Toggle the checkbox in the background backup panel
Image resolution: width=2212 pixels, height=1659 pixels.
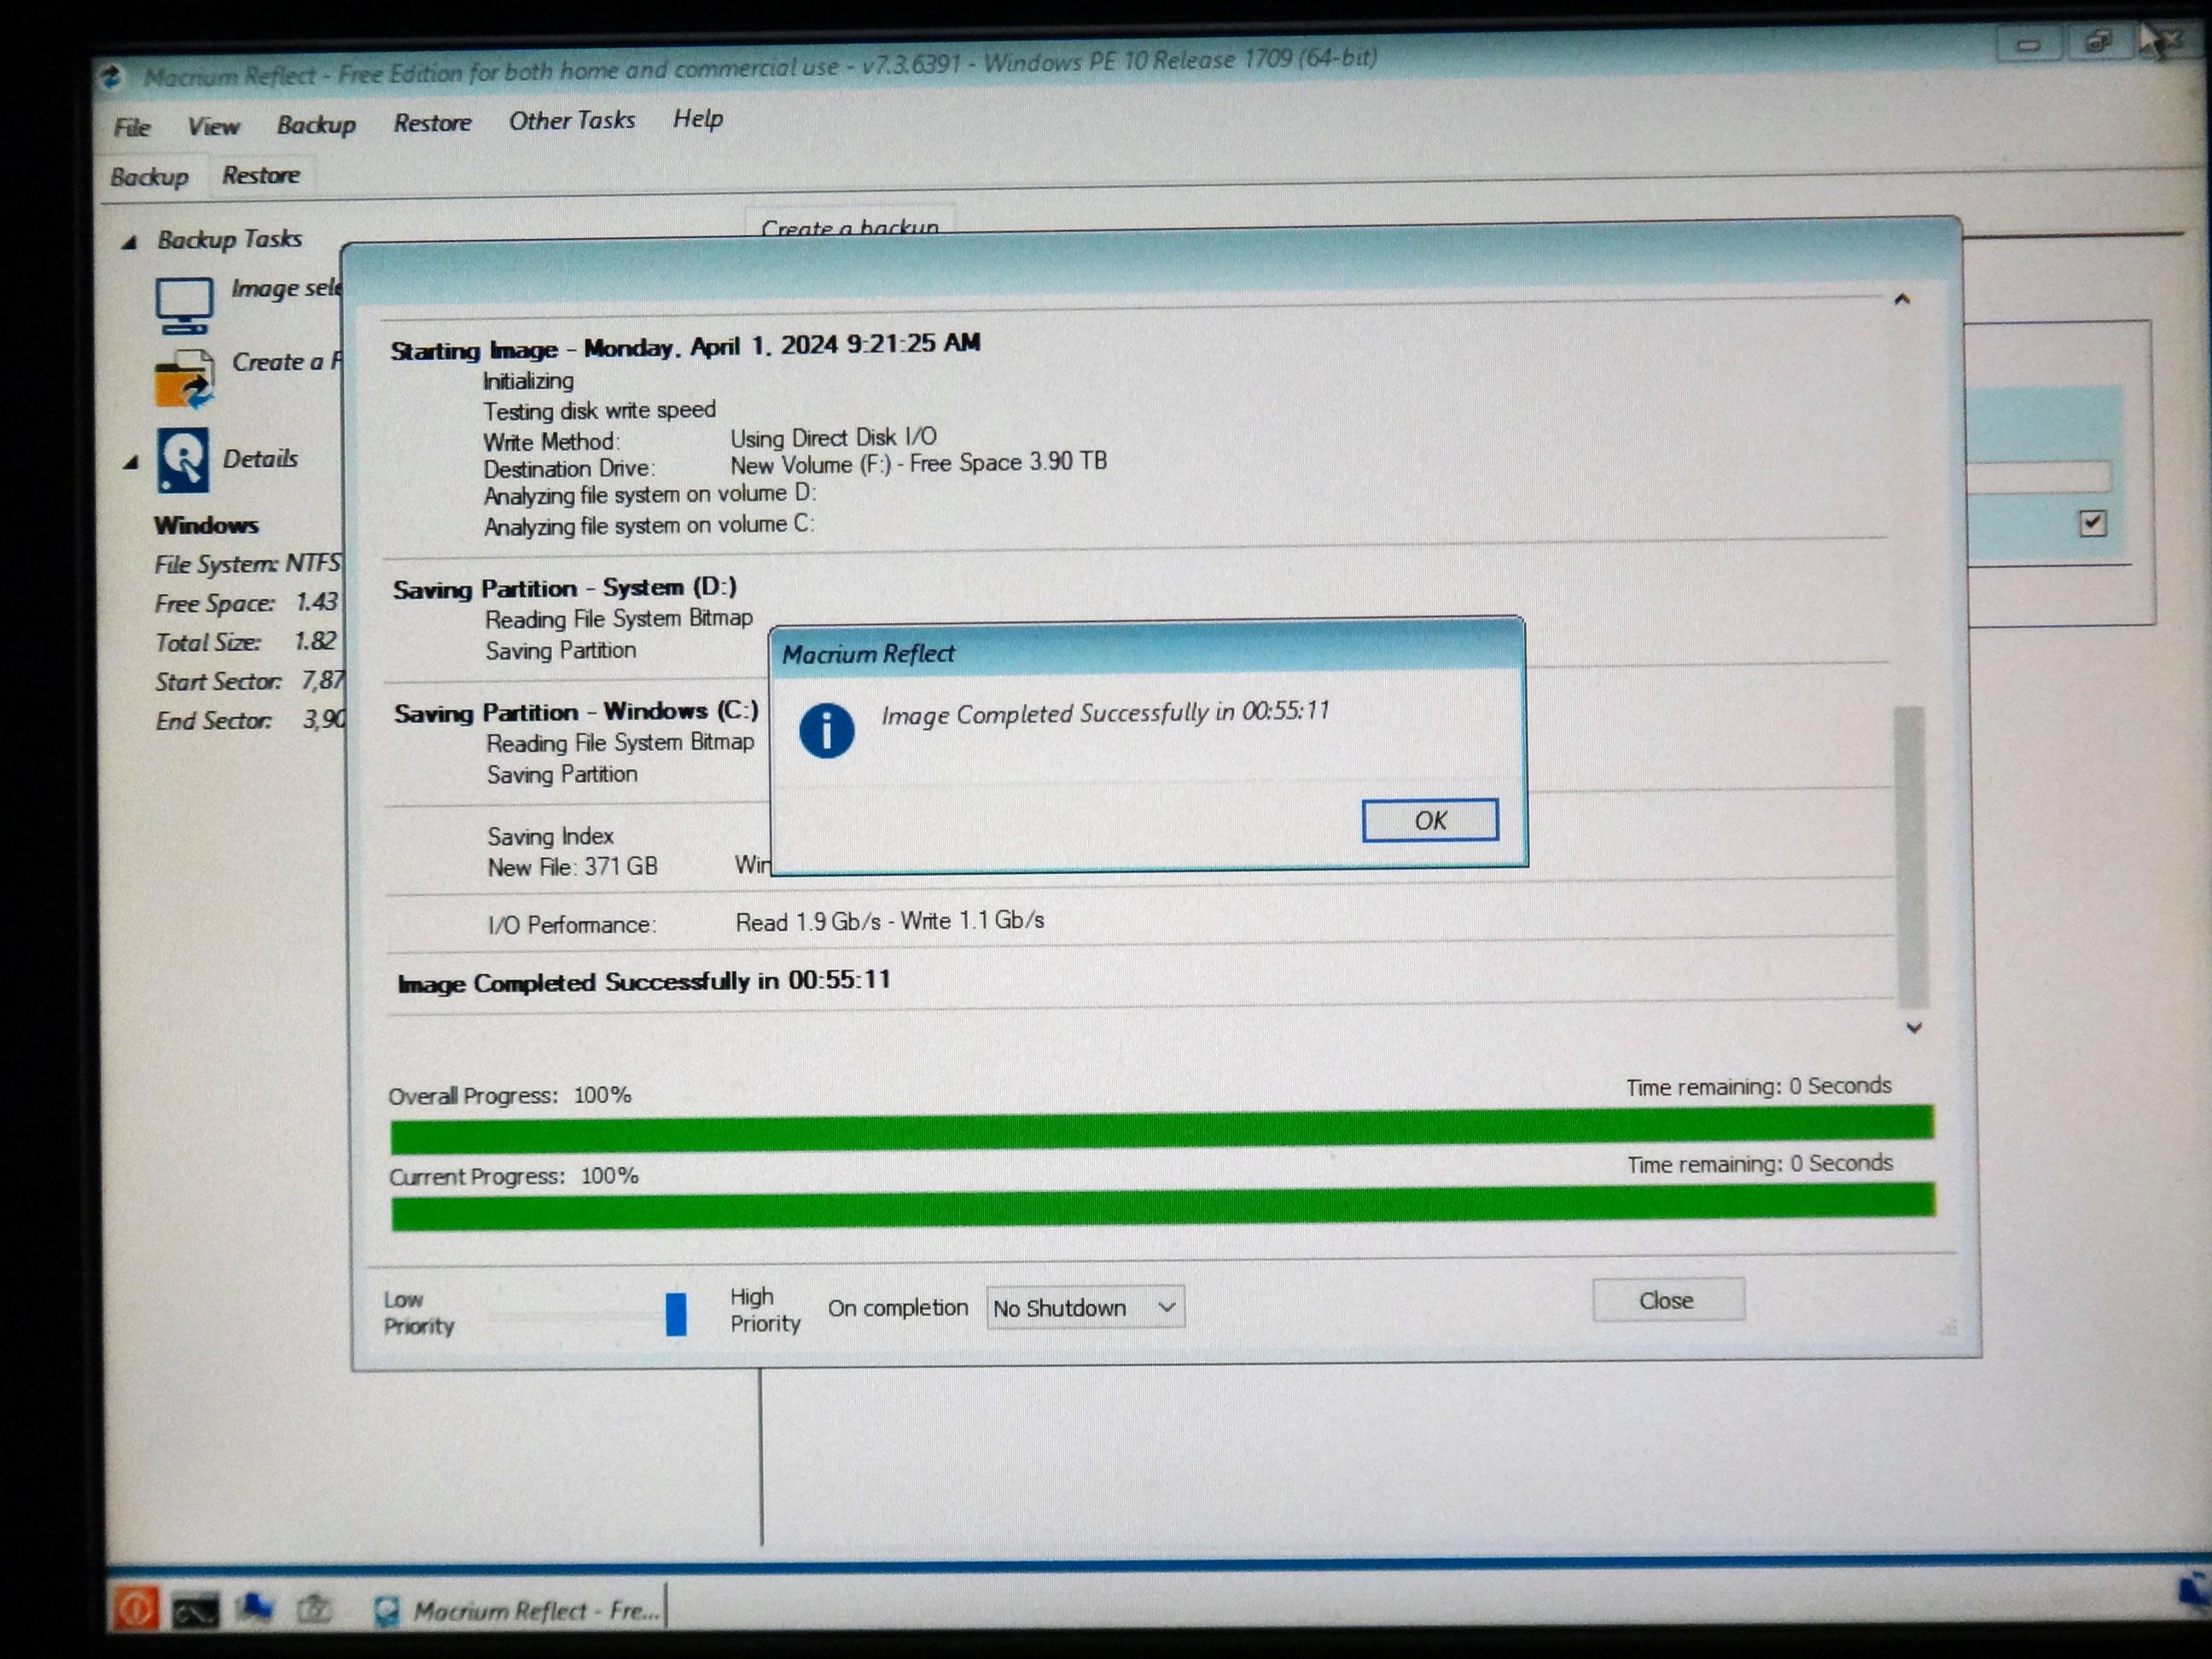pyautogui.click(x=2092, y=523)
